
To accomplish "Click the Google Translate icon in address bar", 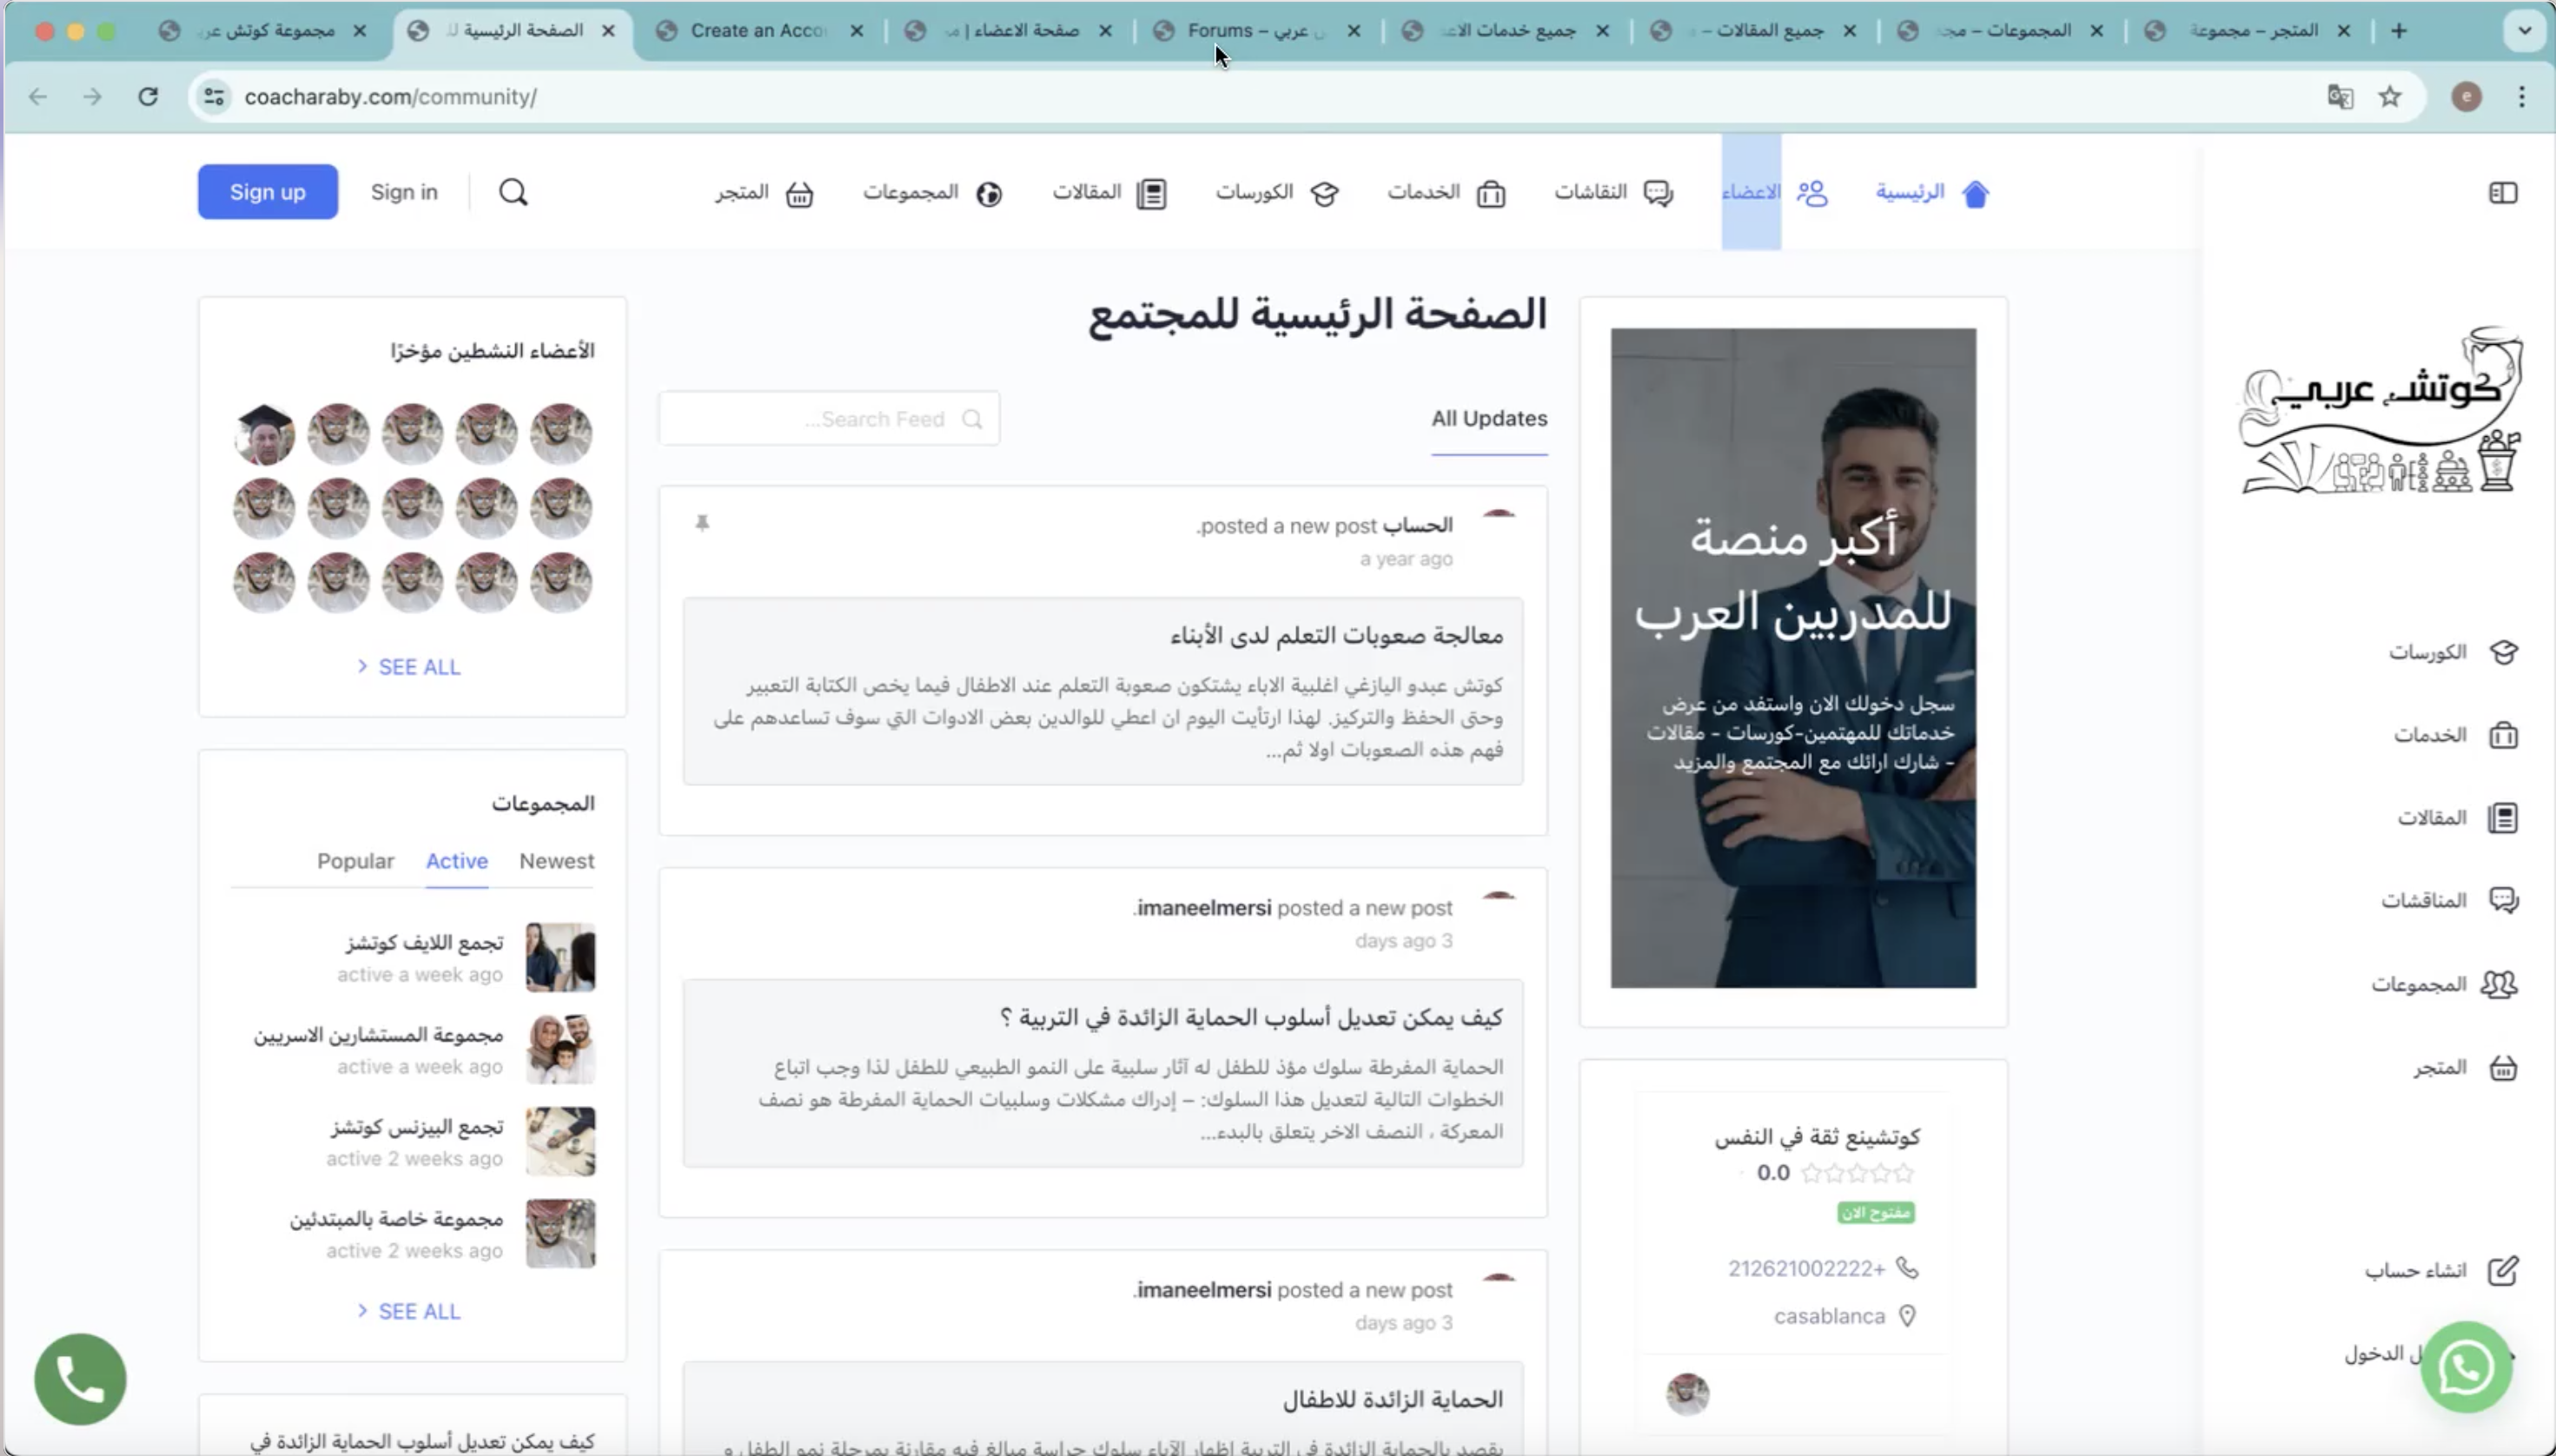I will tap(2340, 97).
